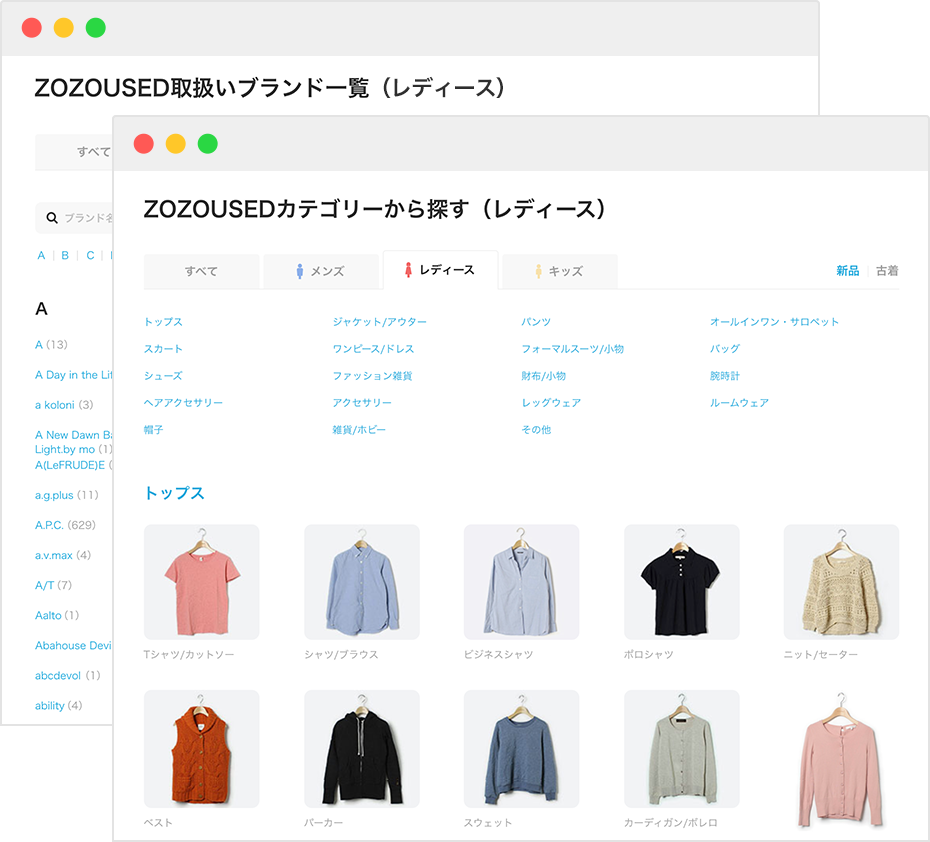Open the ビジネスシャツ thumbnail
Viewport: 930px width, 842px height.
pyautogui.click(x=521, y=582)
